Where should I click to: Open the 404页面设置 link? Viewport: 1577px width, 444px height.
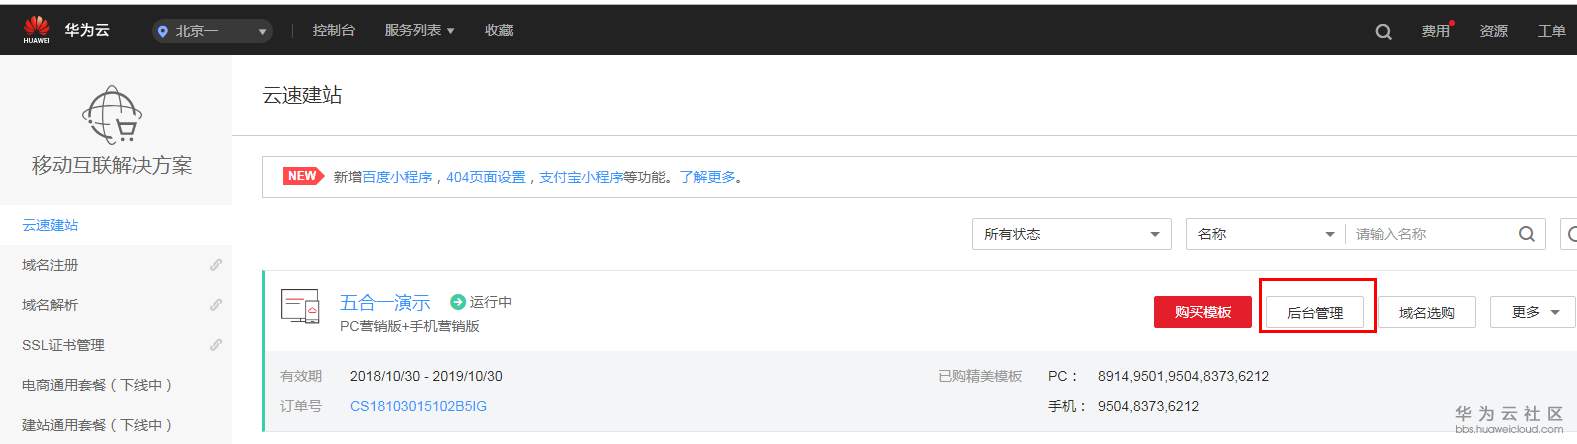coord(485,177)
